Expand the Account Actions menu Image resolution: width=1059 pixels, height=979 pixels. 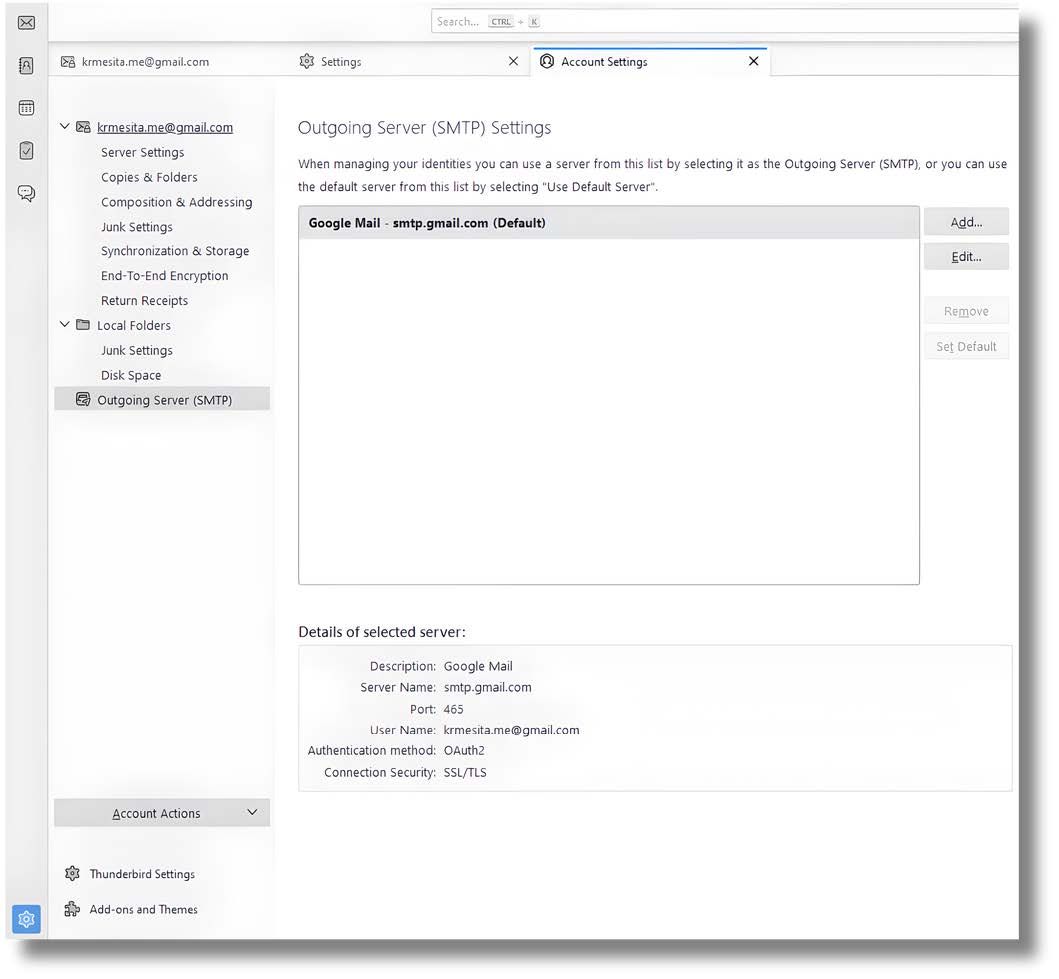161,812
